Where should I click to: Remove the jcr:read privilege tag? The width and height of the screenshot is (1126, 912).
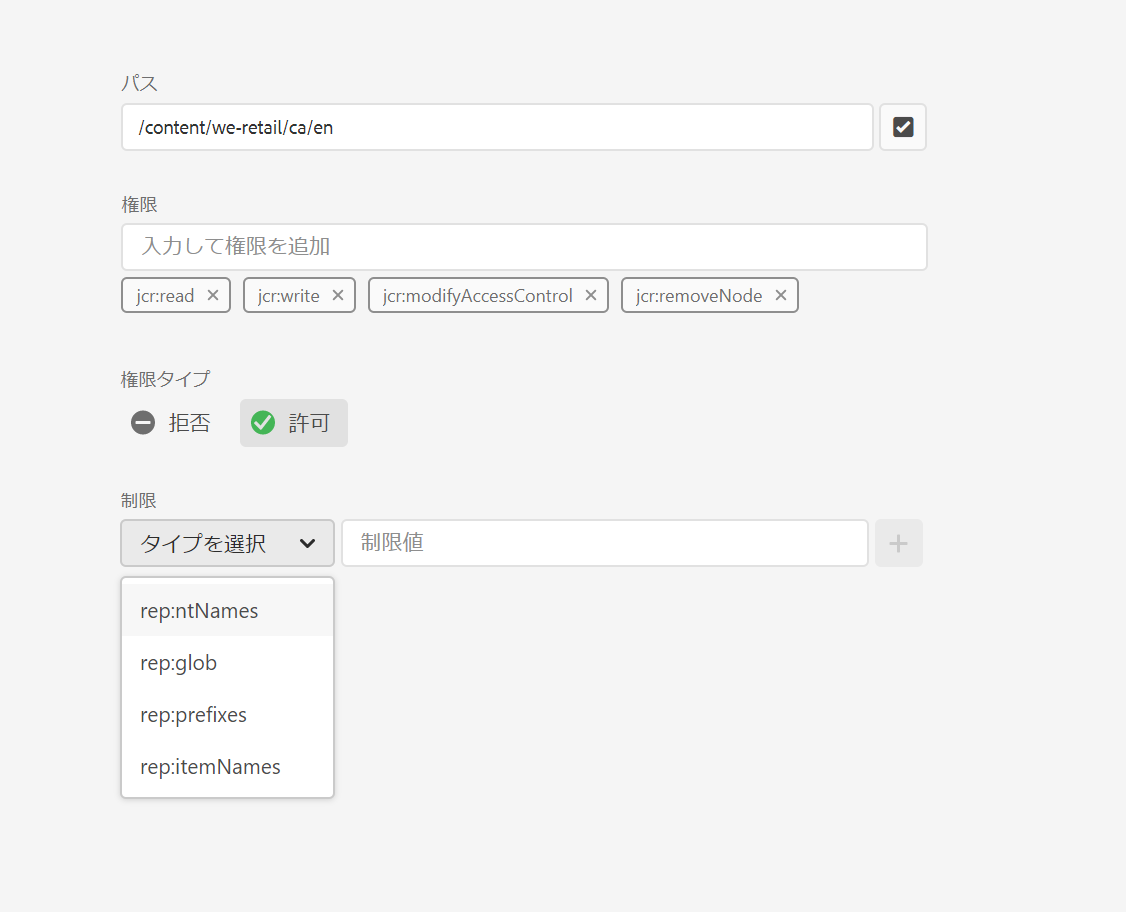[213, 295]
